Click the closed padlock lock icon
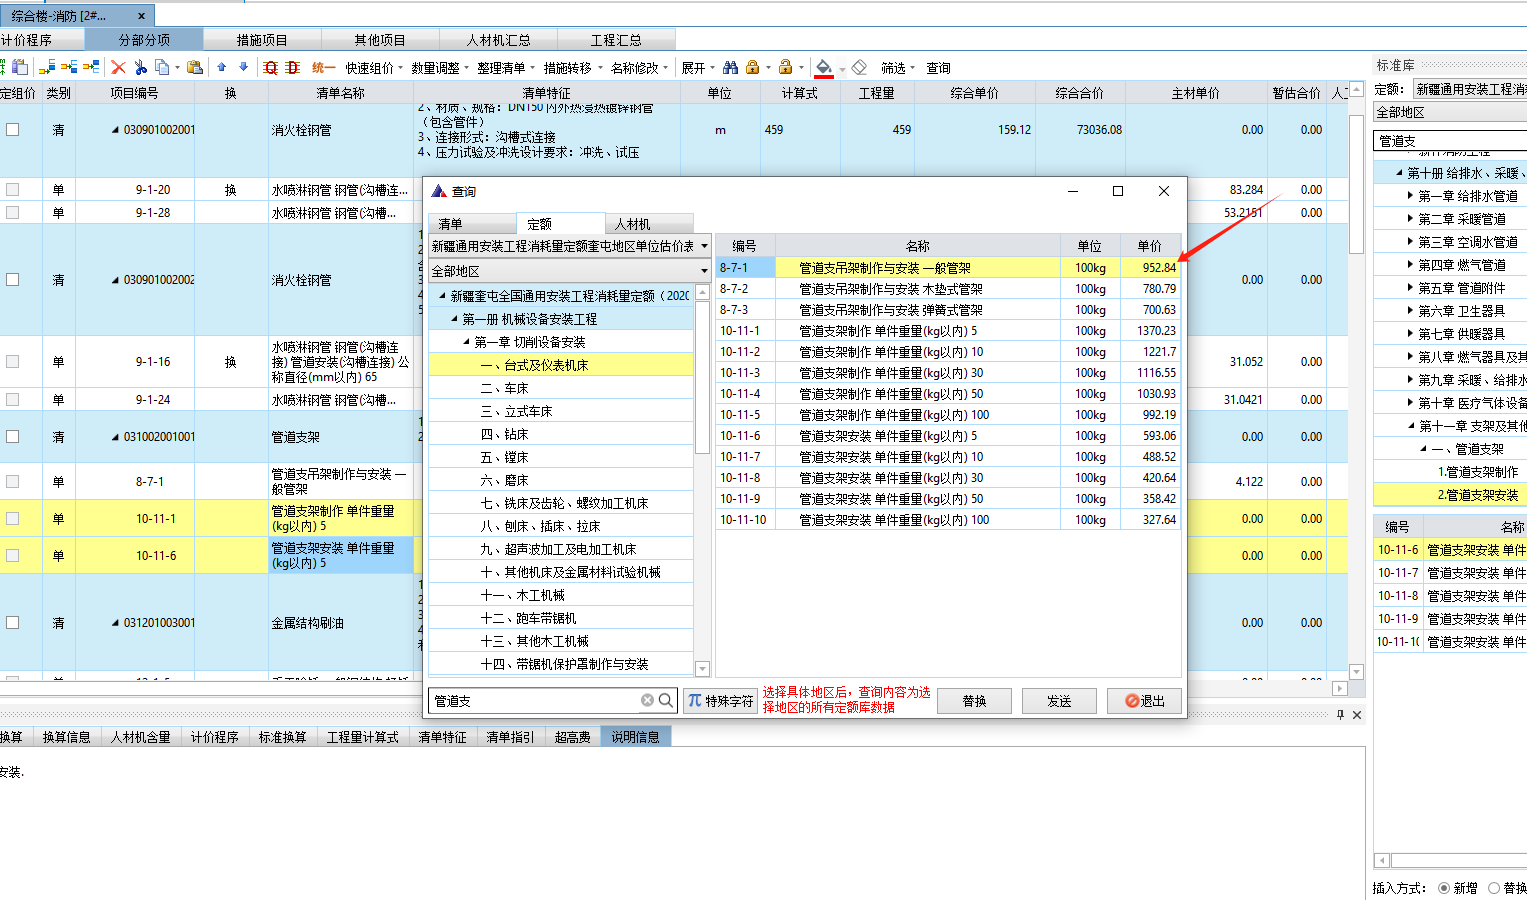The image size is (1527, 900). (752, 67)
